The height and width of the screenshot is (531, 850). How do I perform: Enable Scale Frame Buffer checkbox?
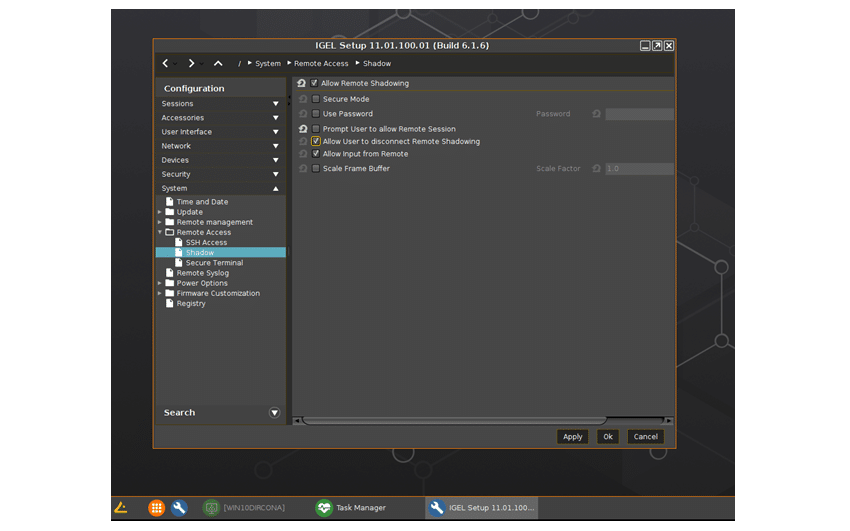316,169
